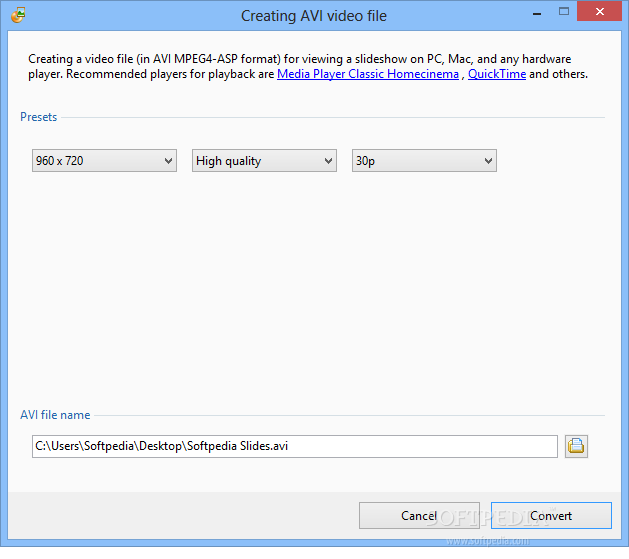Open the Media Player Classic Homecinema link
Image resolution: width=629 pixels, height=559 pixels.
click(x=368, y=74)
